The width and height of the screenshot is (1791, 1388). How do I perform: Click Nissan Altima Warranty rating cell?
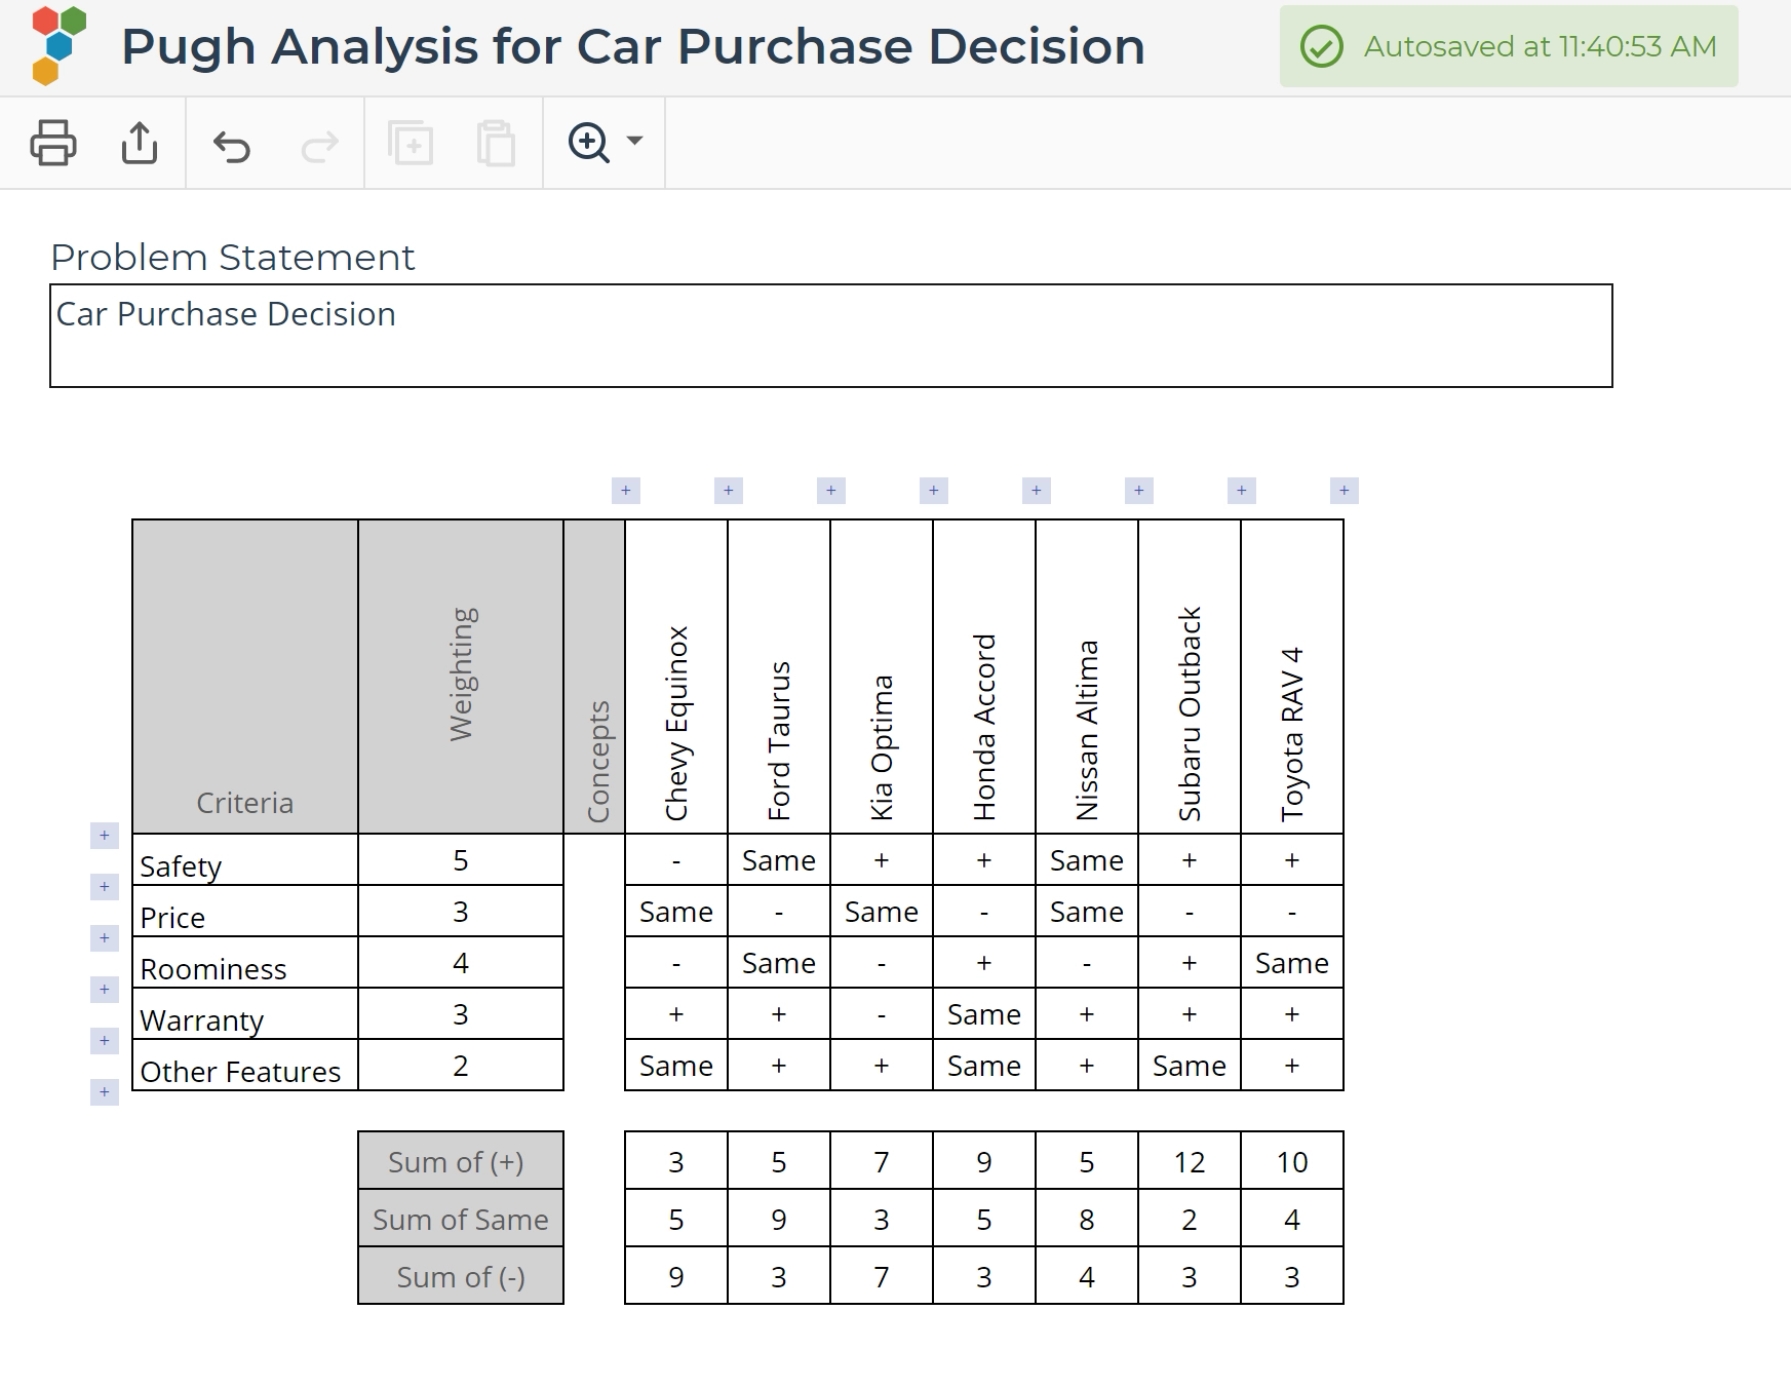(1087, 1014)
